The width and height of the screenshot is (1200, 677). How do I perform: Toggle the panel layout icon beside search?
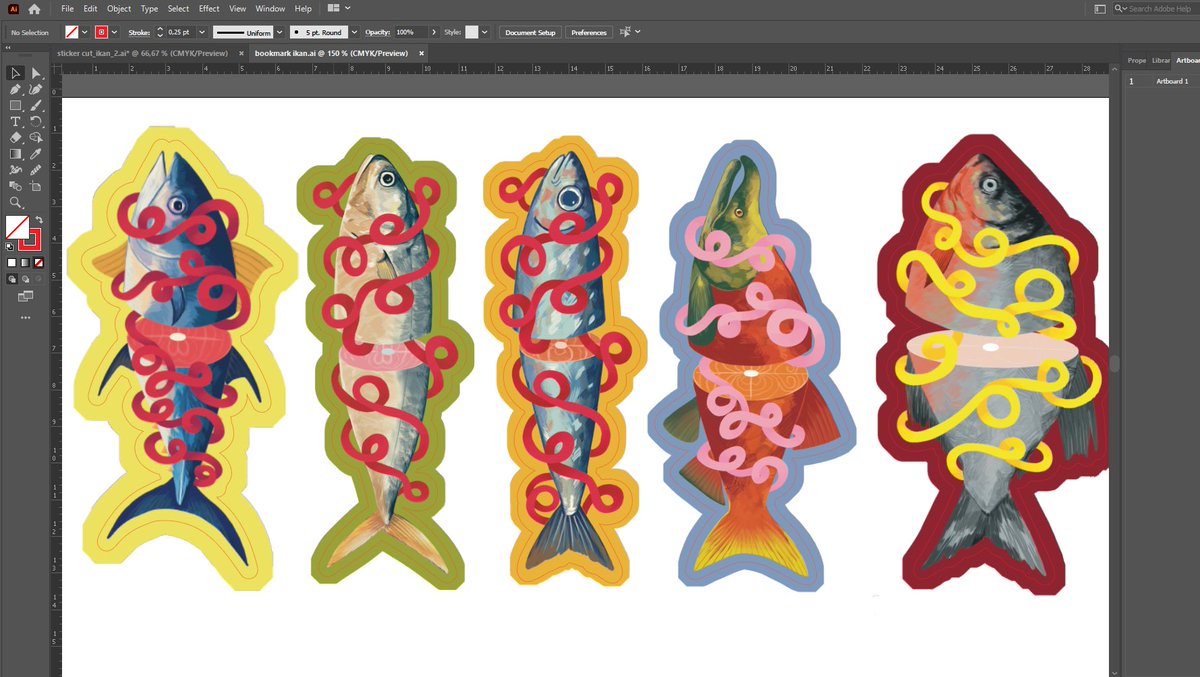coord(1100,8)
